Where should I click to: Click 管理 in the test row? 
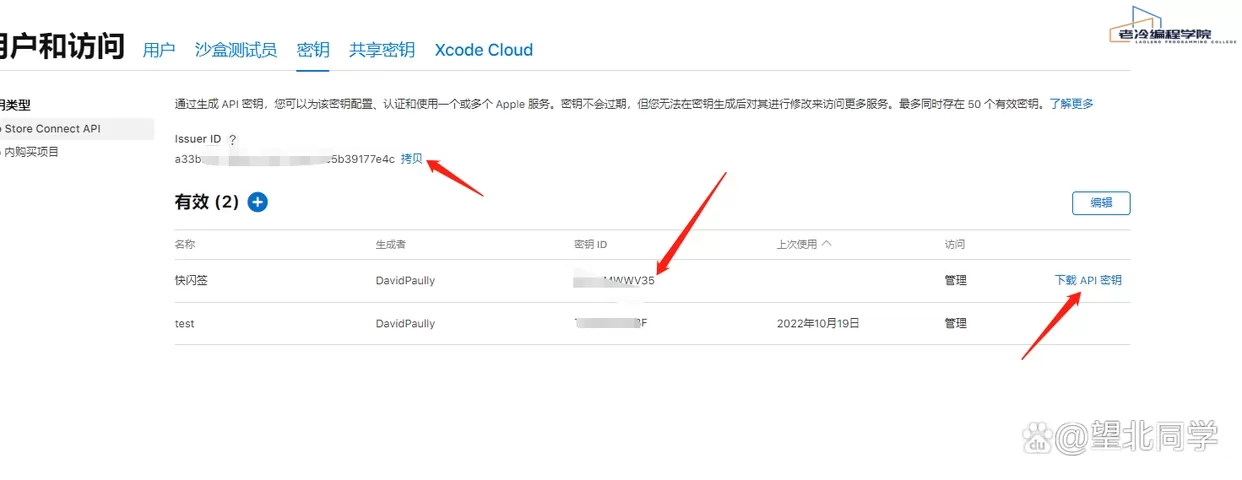point(956,324)
